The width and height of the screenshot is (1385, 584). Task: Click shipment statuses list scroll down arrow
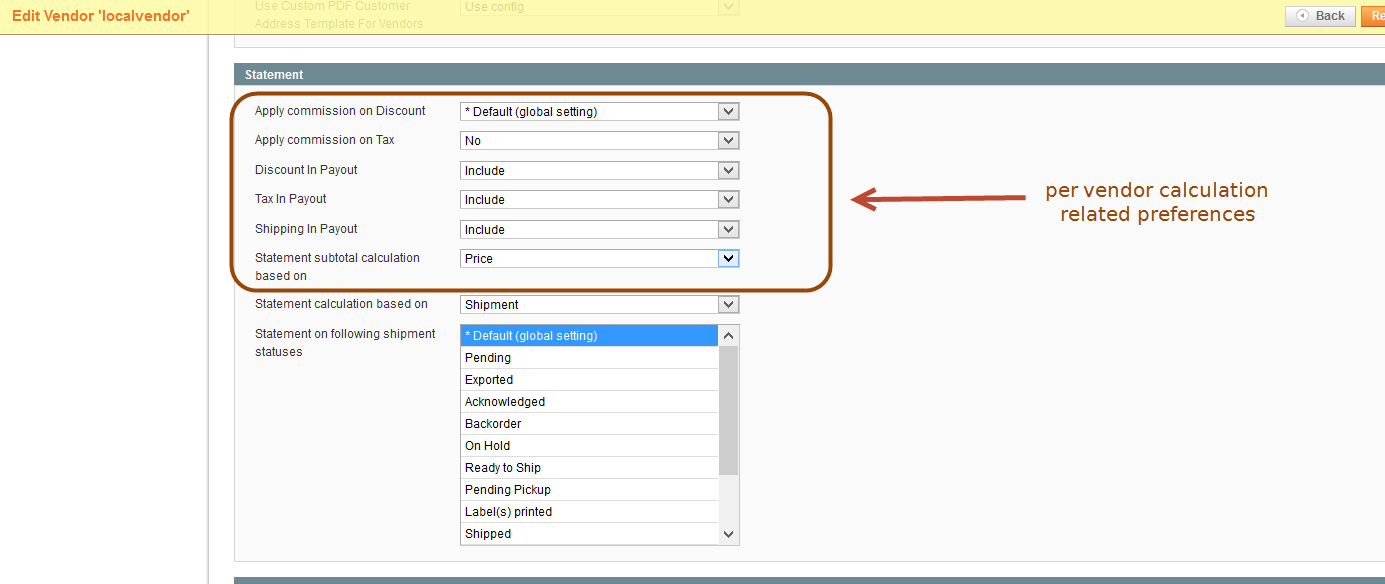(x=729, y=535)
